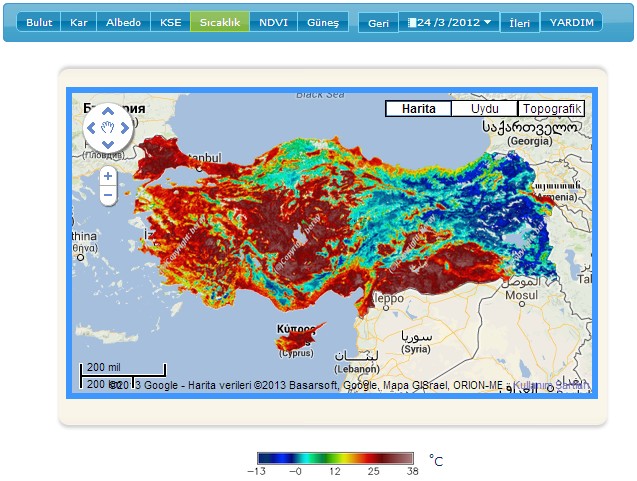Open YARDIM help
The width and height of the screenshot is (637, 481).
(571, 22)
